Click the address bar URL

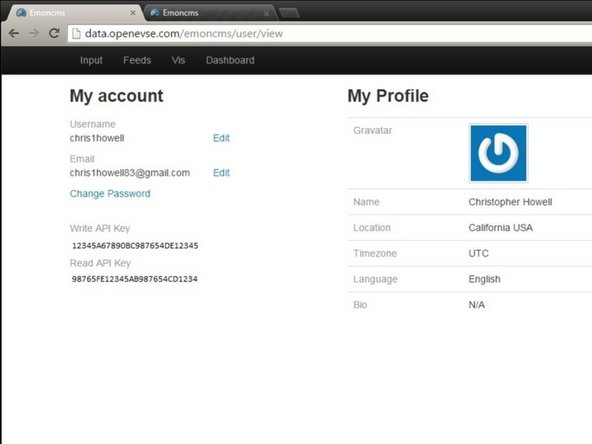(184, 34)
